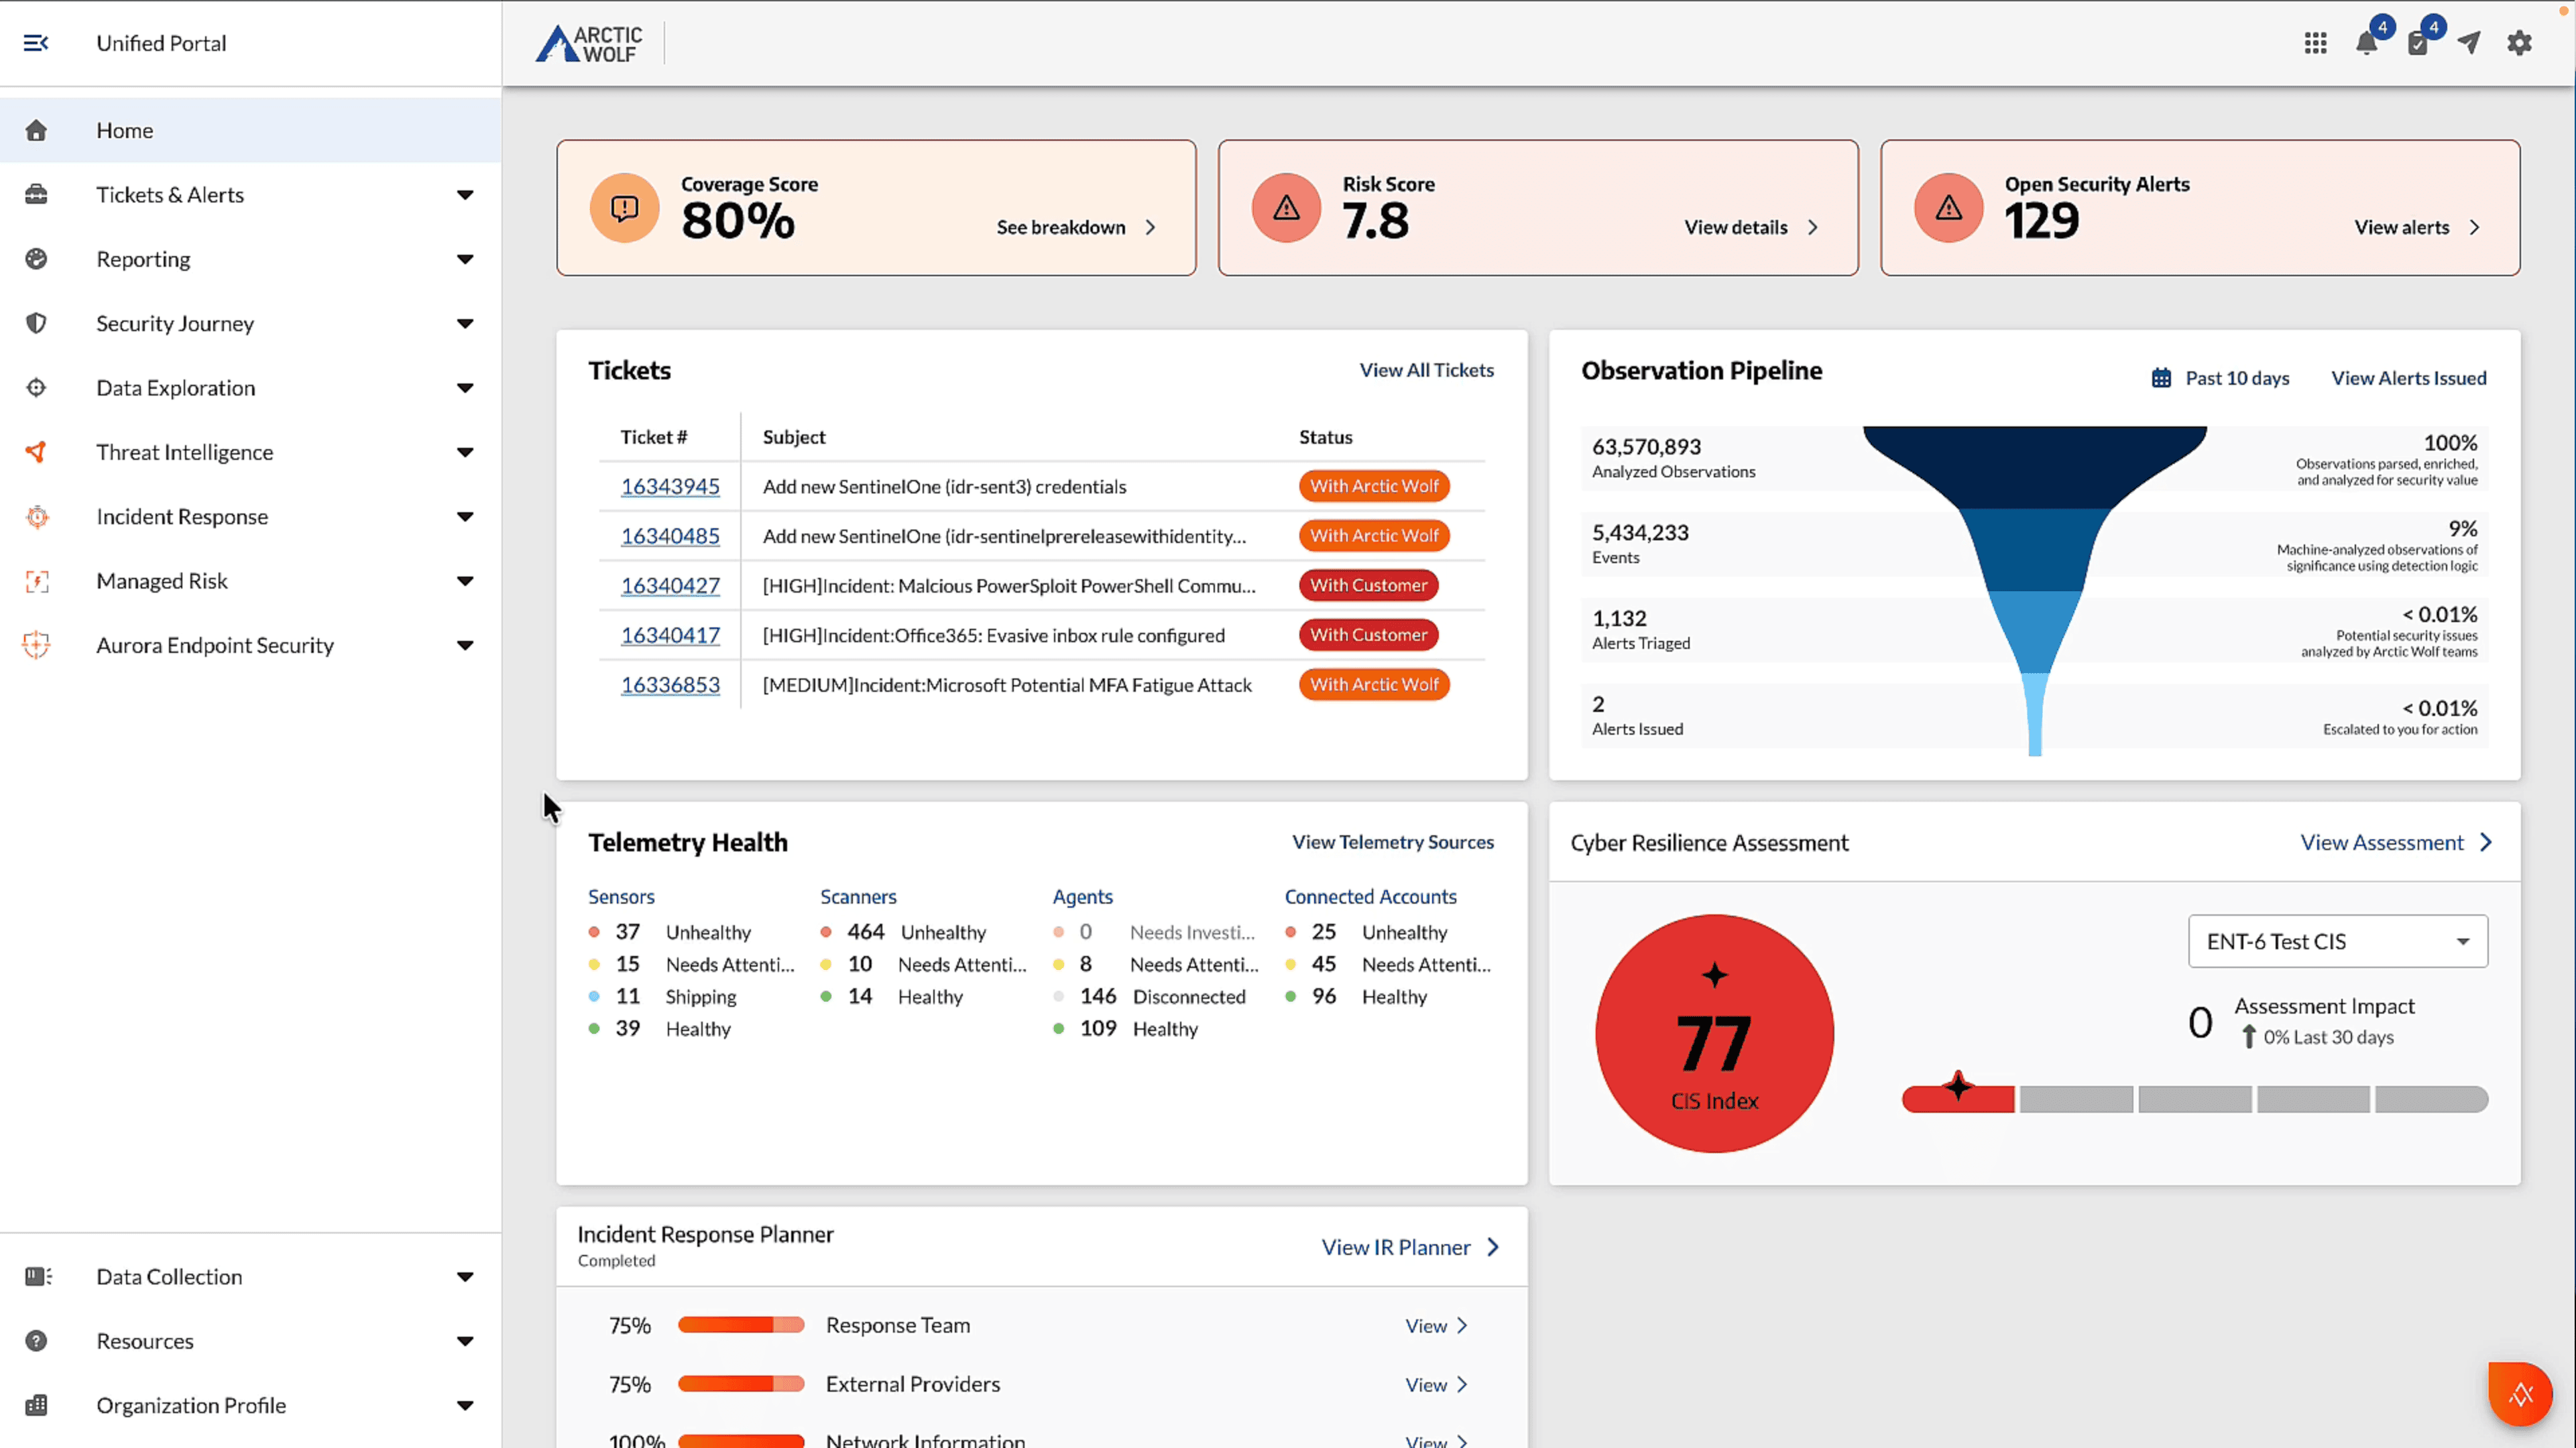Select Home in the sidebar
This screenshot has height=1448, width=2576.
[x=125, y=130]
